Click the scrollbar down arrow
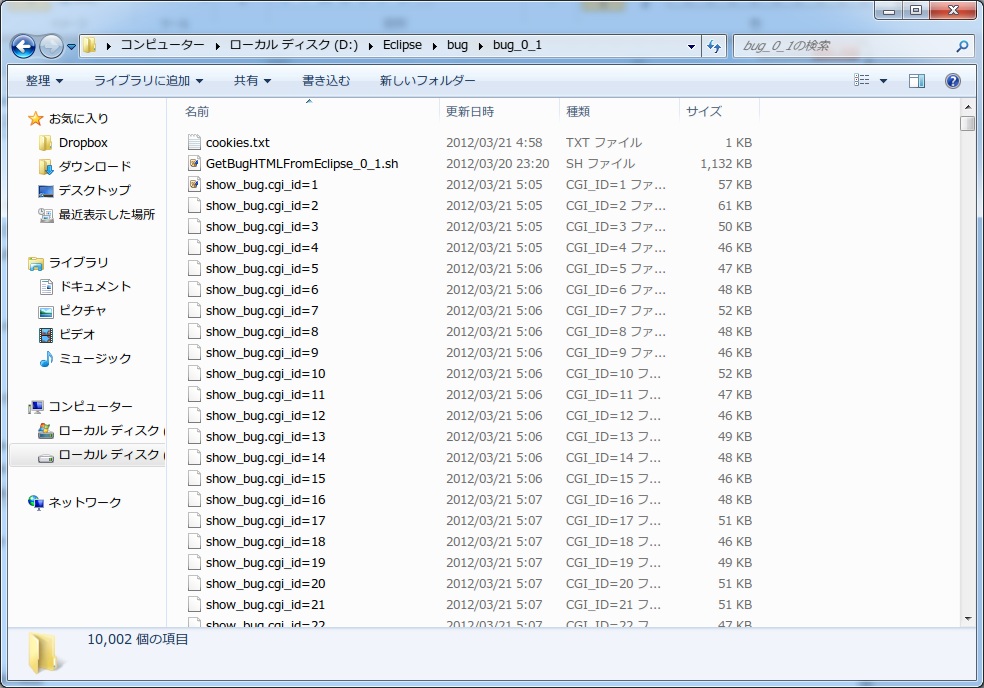 967,618
